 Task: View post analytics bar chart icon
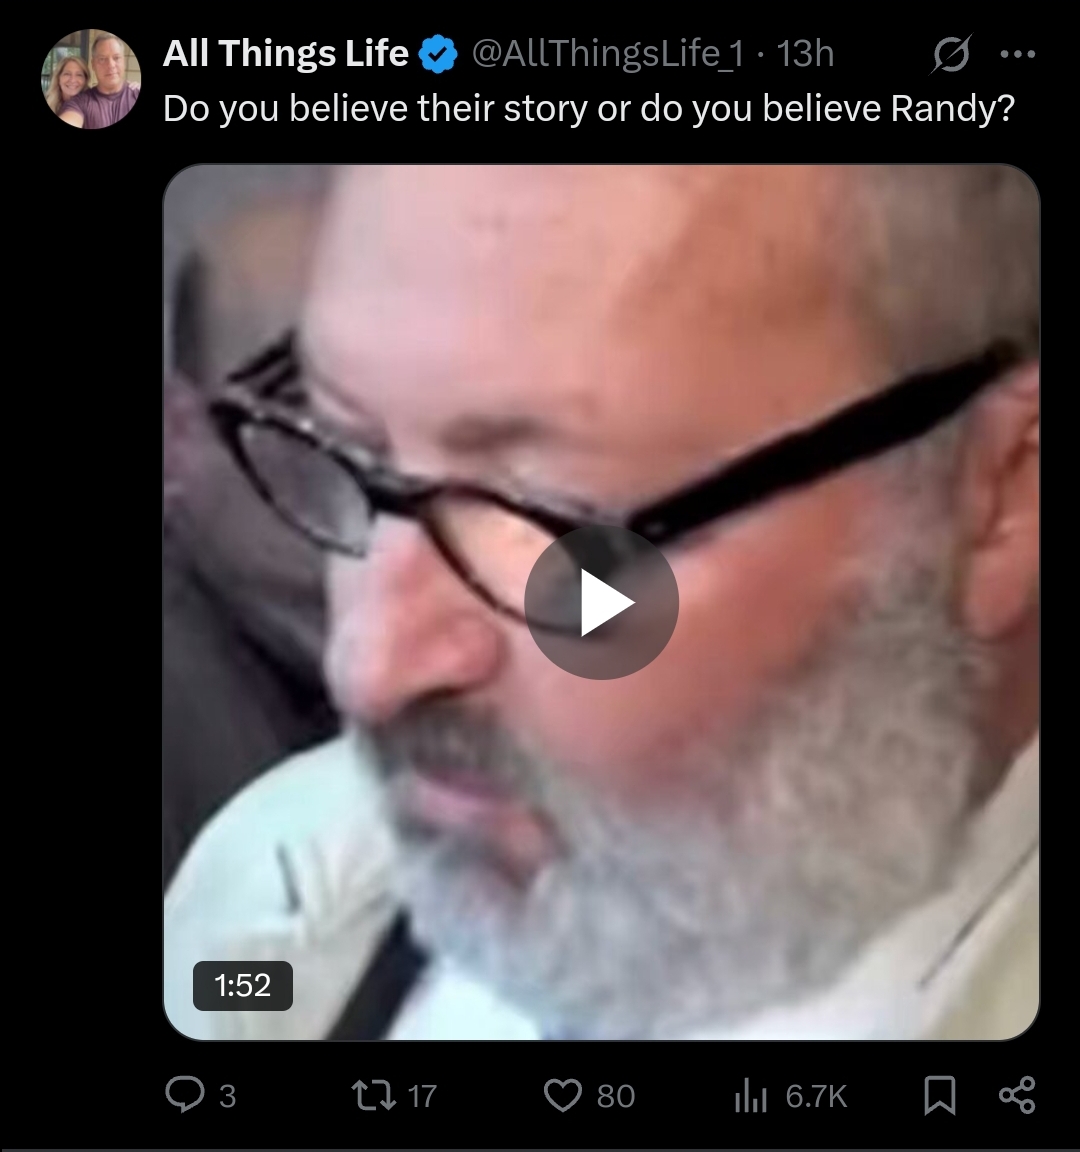coord(751,1095)
